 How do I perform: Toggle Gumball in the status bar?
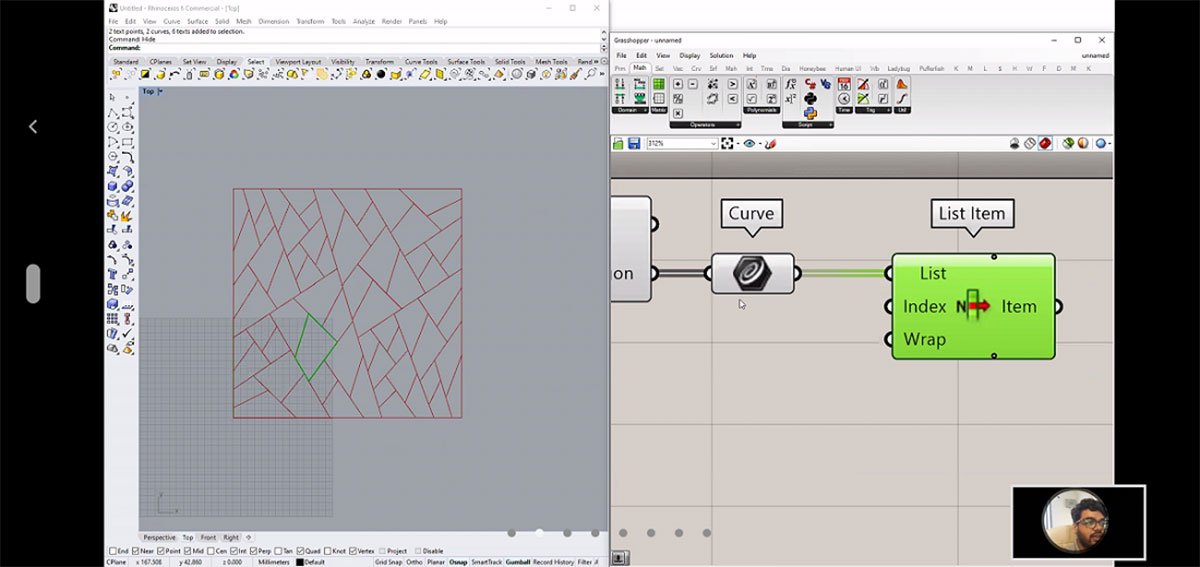(518, 562)
